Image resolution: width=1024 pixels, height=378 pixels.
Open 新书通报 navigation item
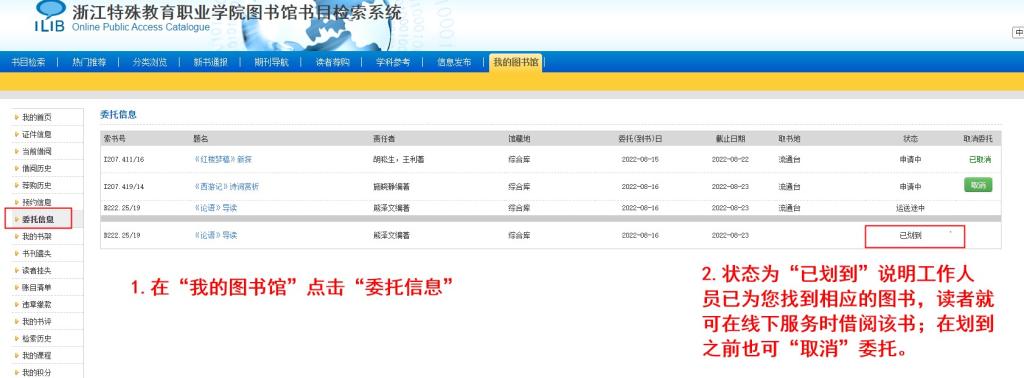210,62
